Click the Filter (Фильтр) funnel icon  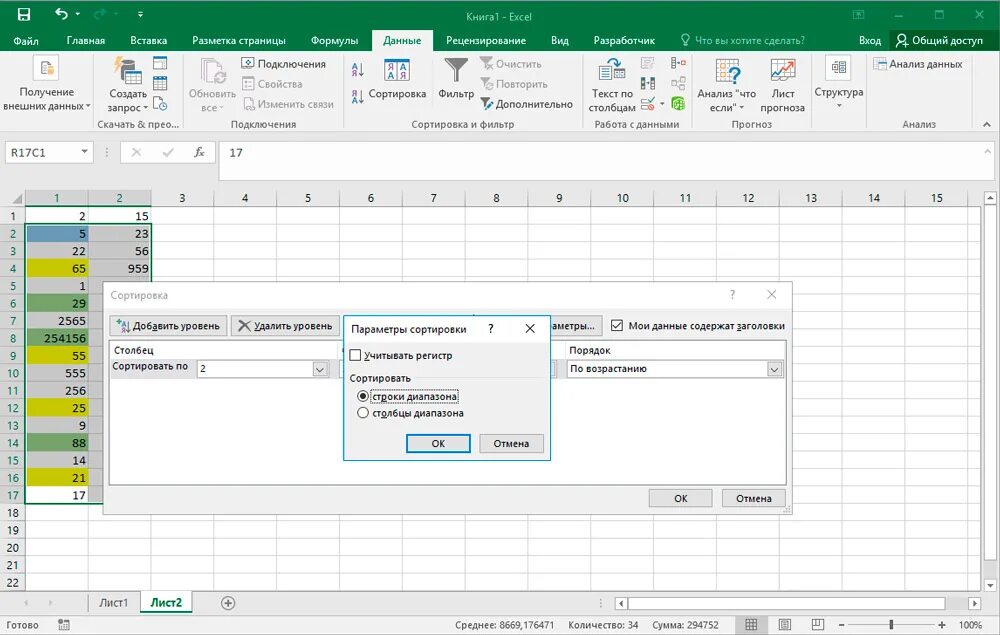pyautogui.click(x=455, y=69)
